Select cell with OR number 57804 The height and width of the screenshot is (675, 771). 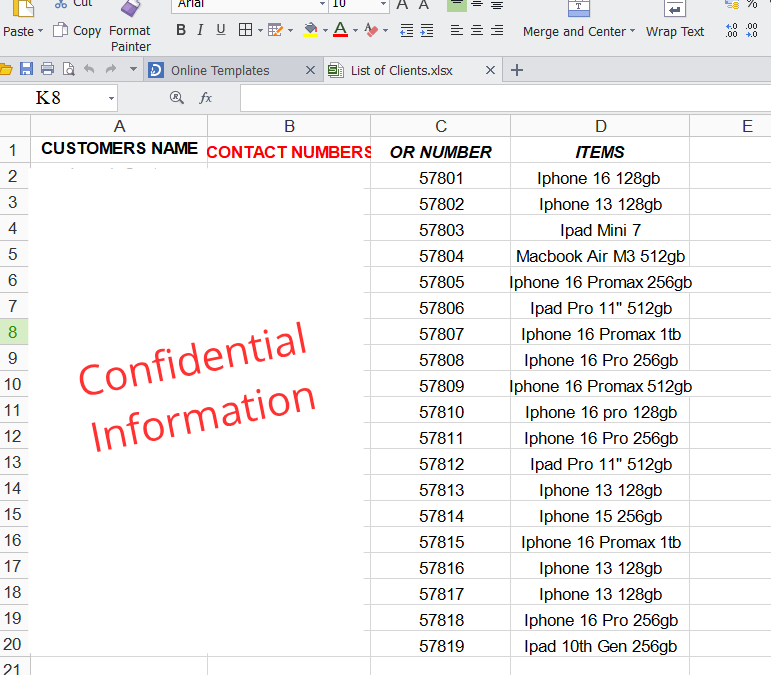click(x=441, y=256)
